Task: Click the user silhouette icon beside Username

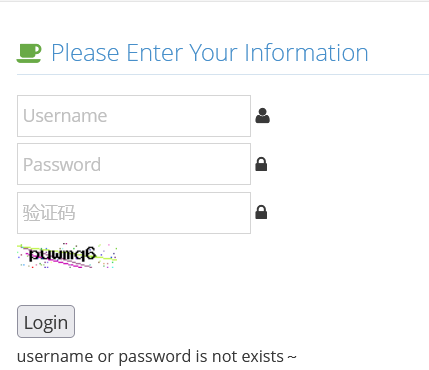Action: 263,116
